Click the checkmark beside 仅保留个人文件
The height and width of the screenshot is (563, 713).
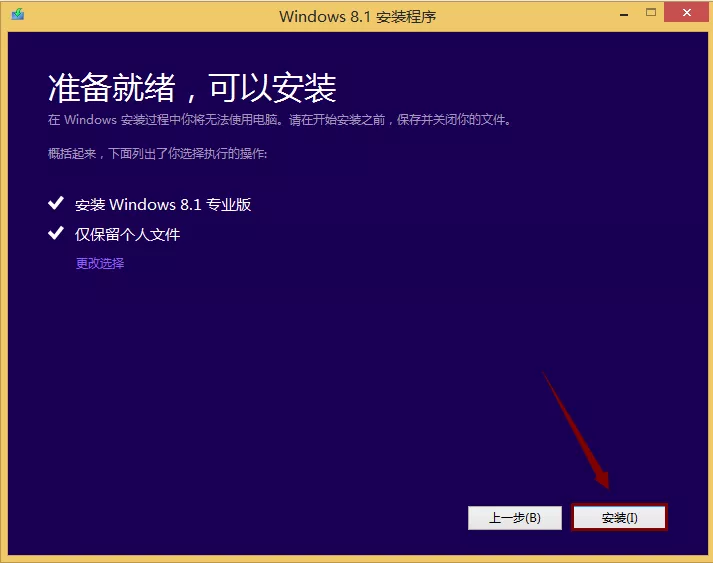point(56,233)
